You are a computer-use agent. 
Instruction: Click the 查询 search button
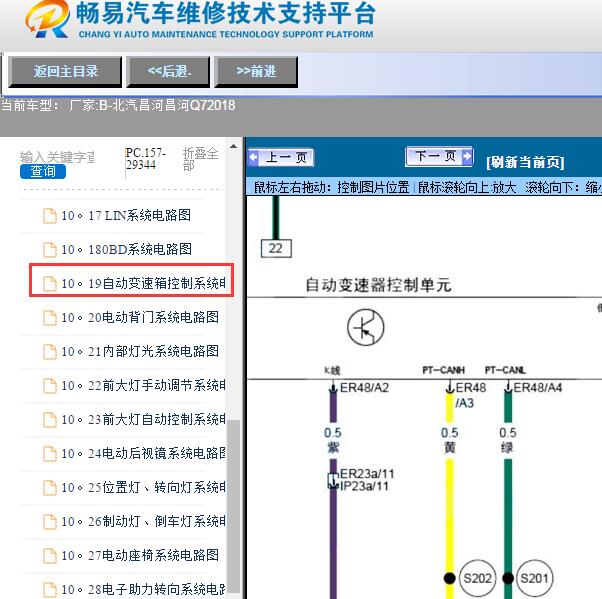[43, 171]
